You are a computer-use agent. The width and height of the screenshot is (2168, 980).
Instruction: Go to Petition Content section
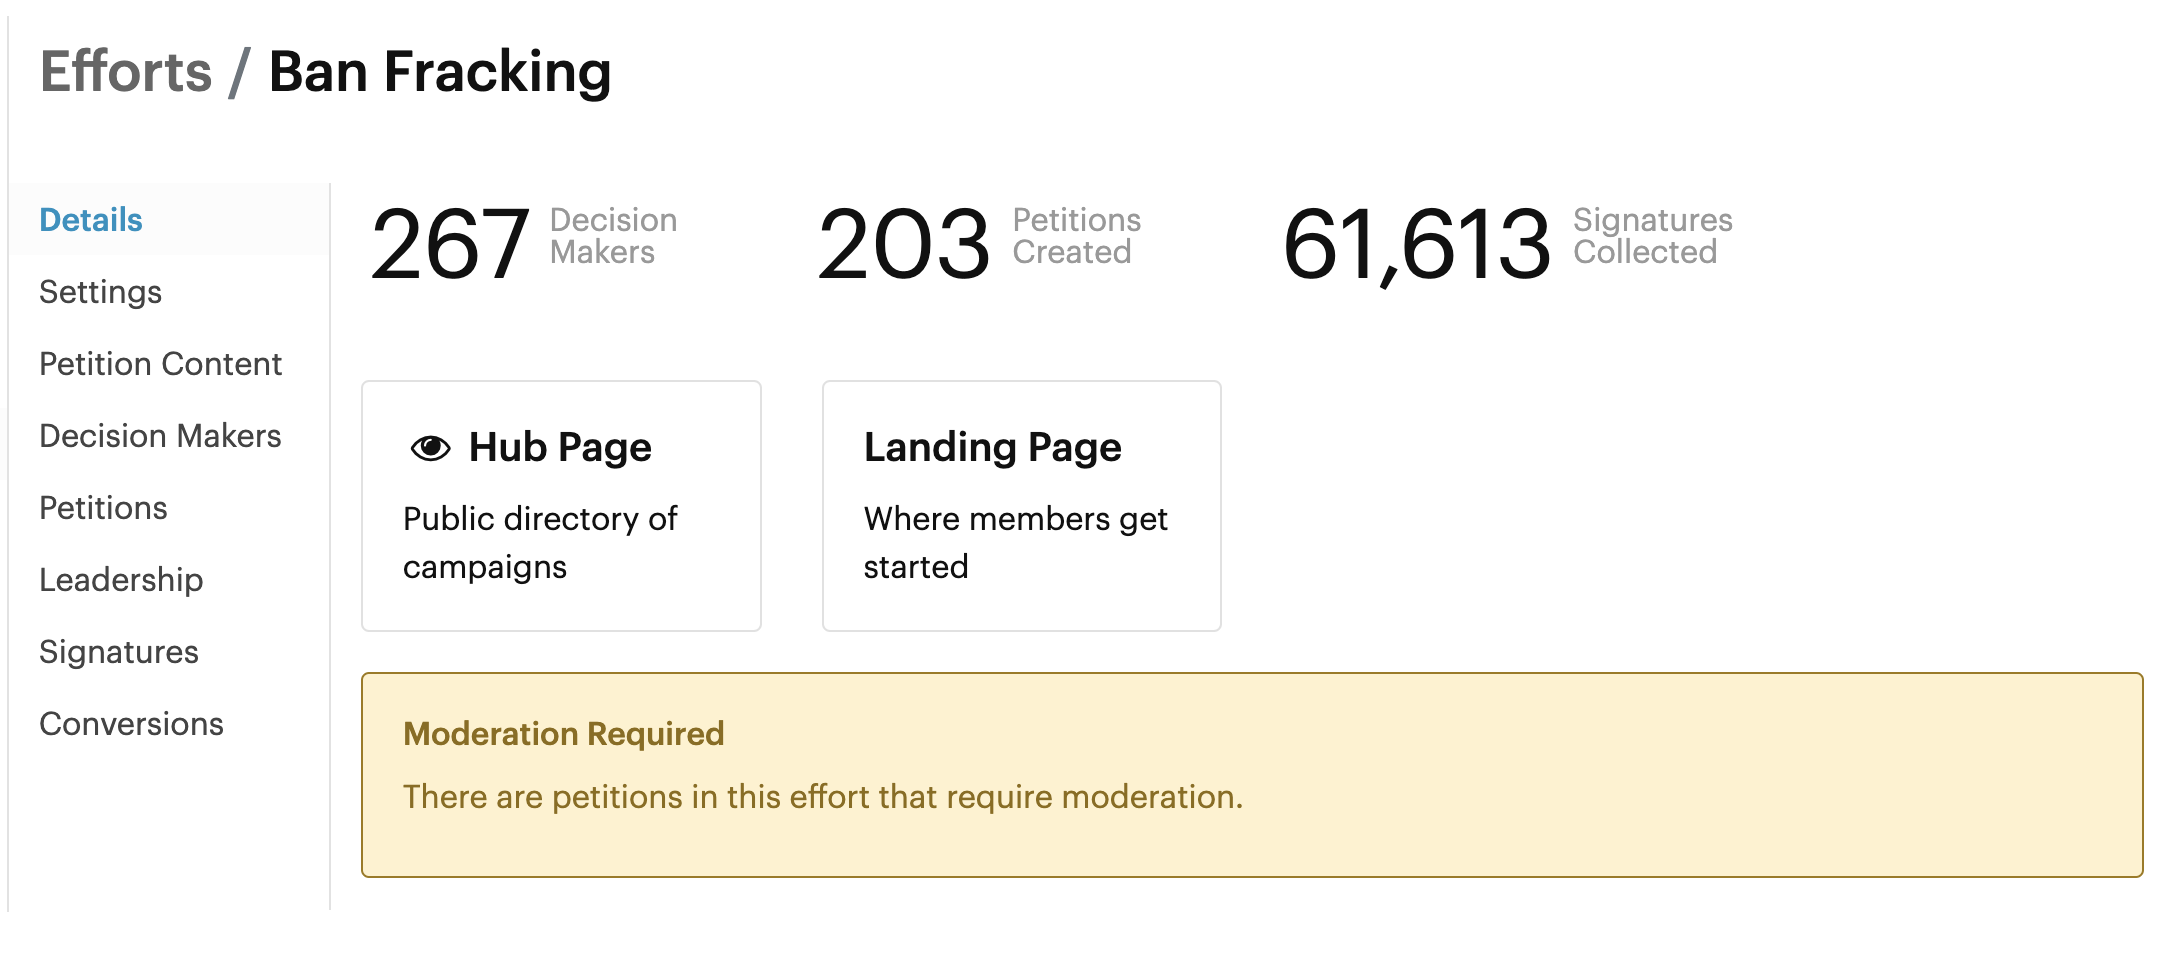172,364
